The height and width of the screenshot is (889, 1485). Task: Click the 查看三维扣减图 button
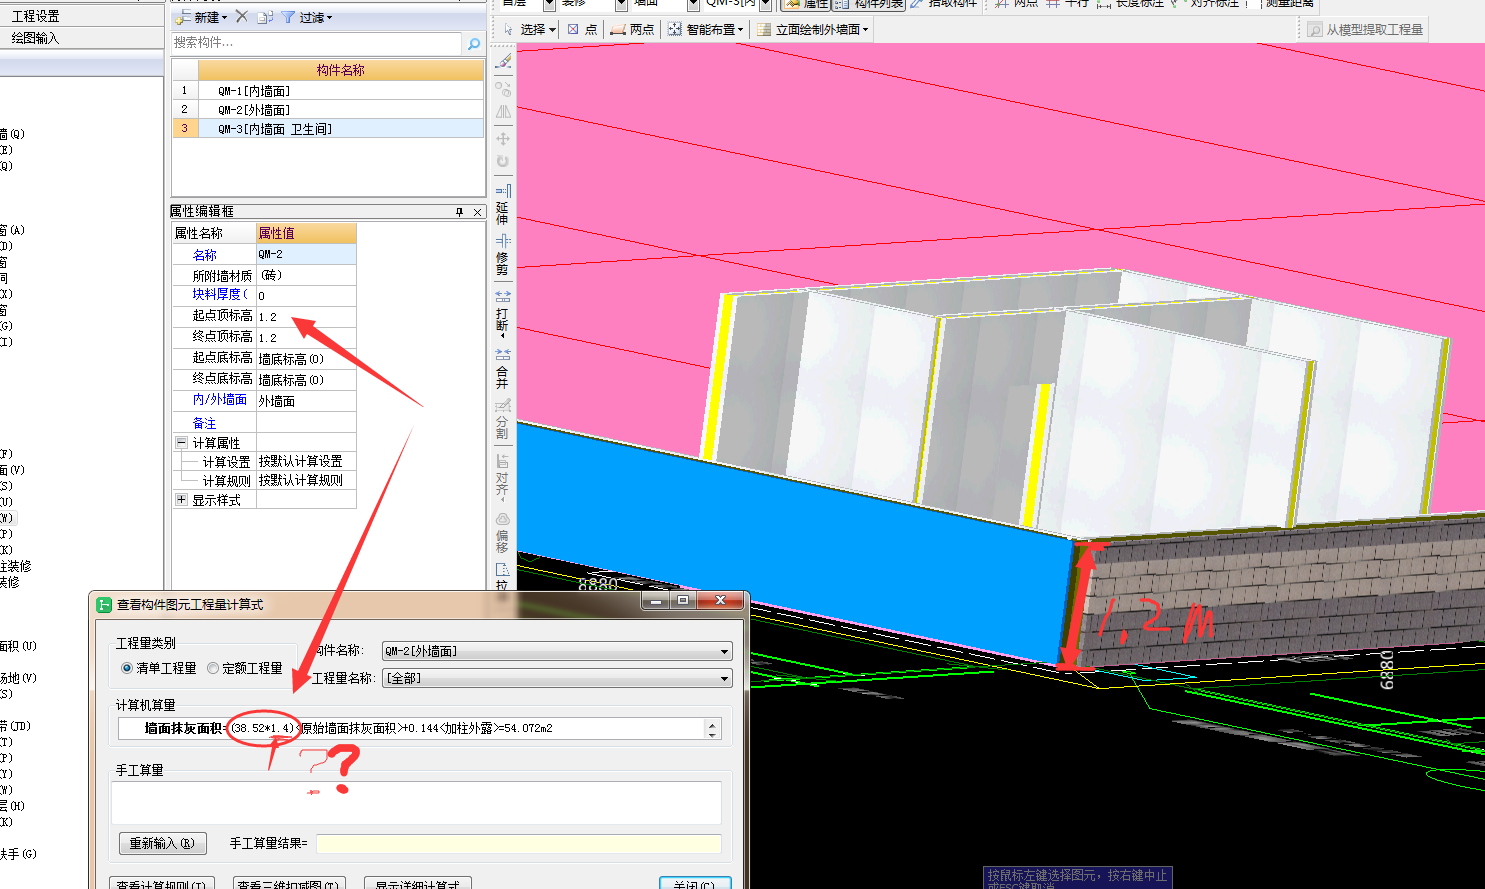tap(290, 884)
